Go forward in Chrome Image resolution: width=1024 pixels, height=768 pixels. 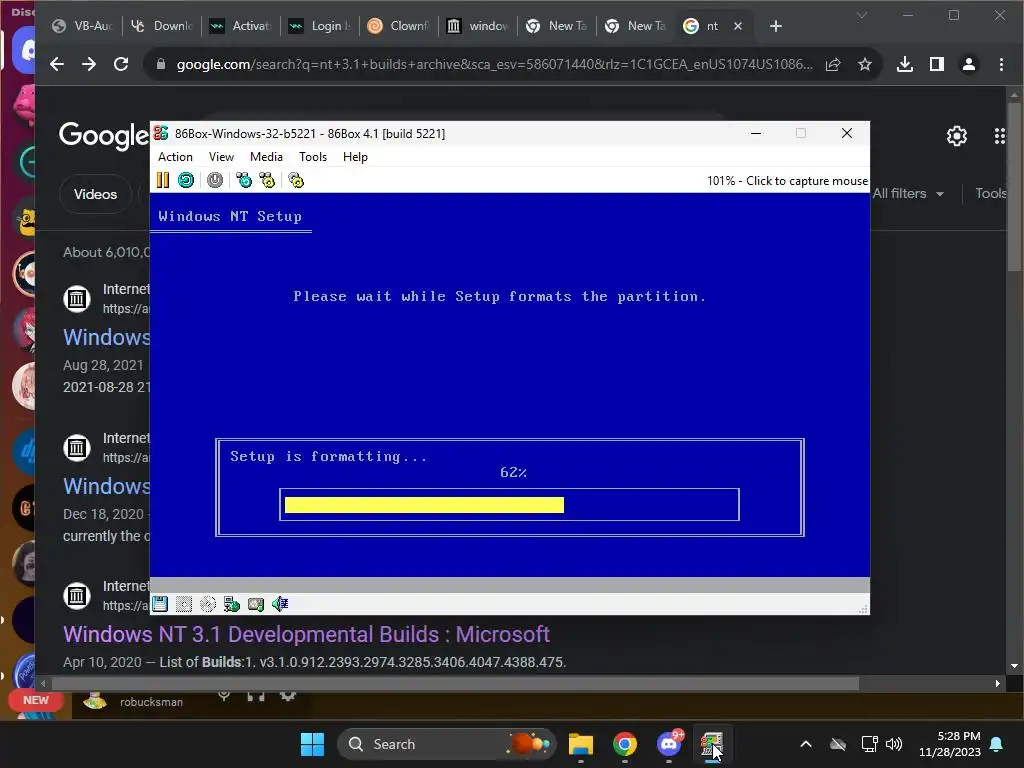[x=89, y=64]
